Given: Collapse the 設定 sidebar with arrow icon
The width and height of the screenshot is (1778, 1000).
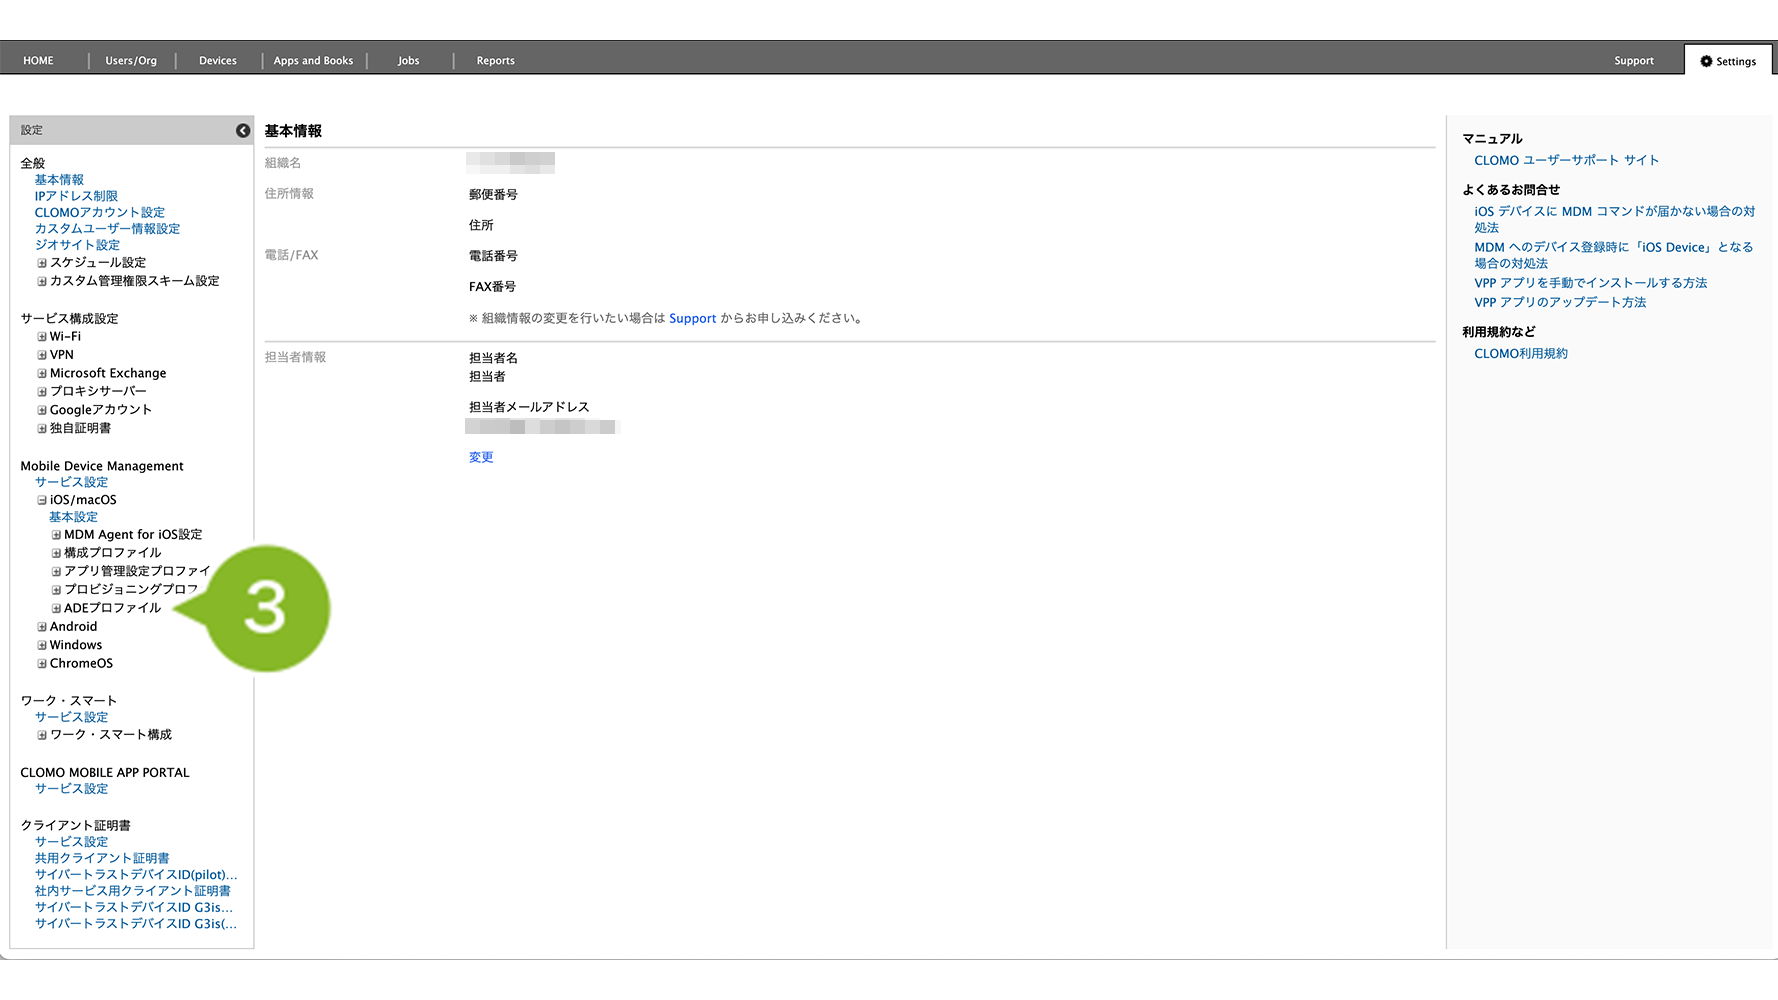Looking at the screenshot, I should 243,131.
